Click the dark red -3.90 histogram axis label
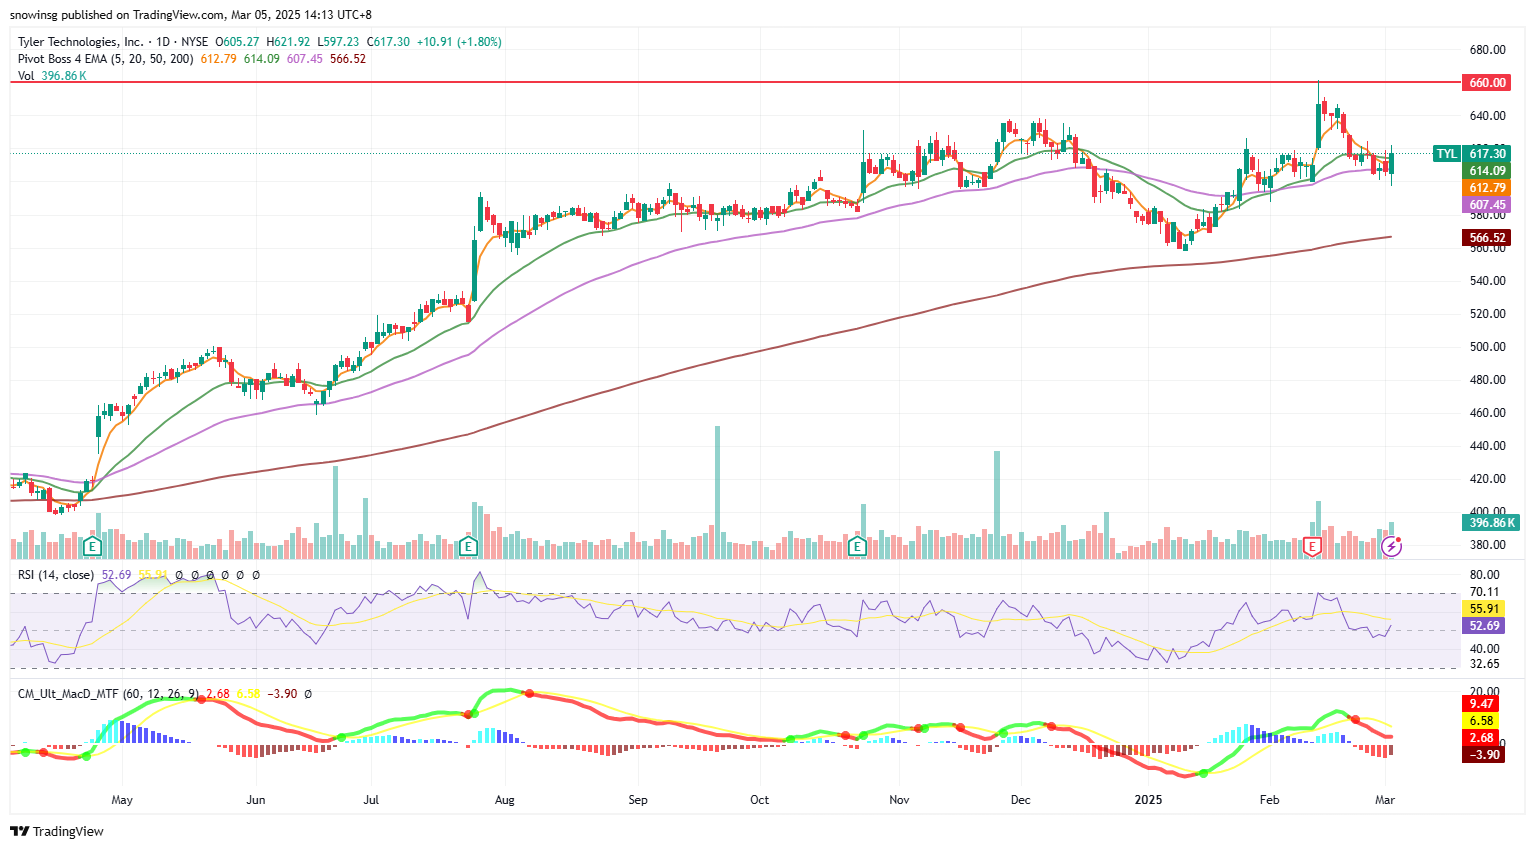Image resolution: width=1535 pixels, height=849 pixels. click(x=1483, y=755)
